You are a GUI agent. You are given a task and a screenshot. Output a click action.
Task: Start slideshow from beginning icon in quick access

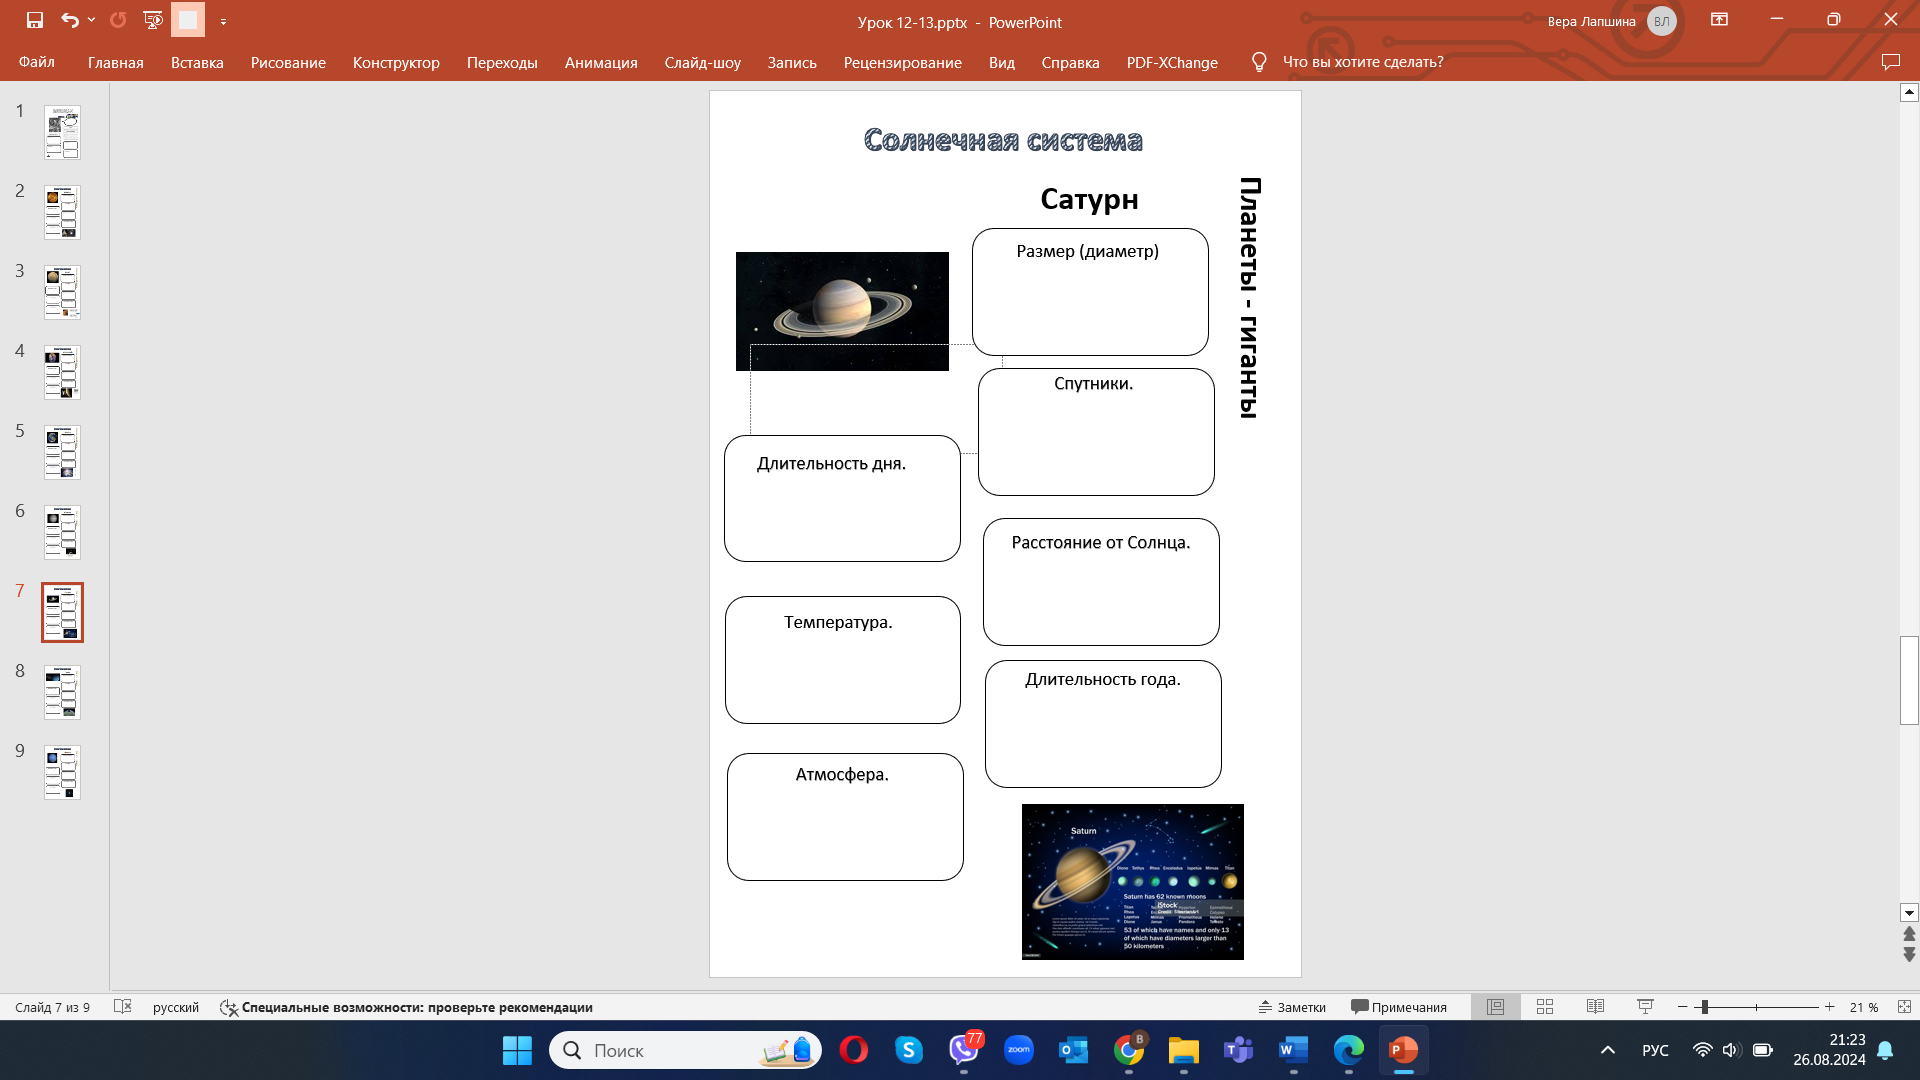pos(153,20)
